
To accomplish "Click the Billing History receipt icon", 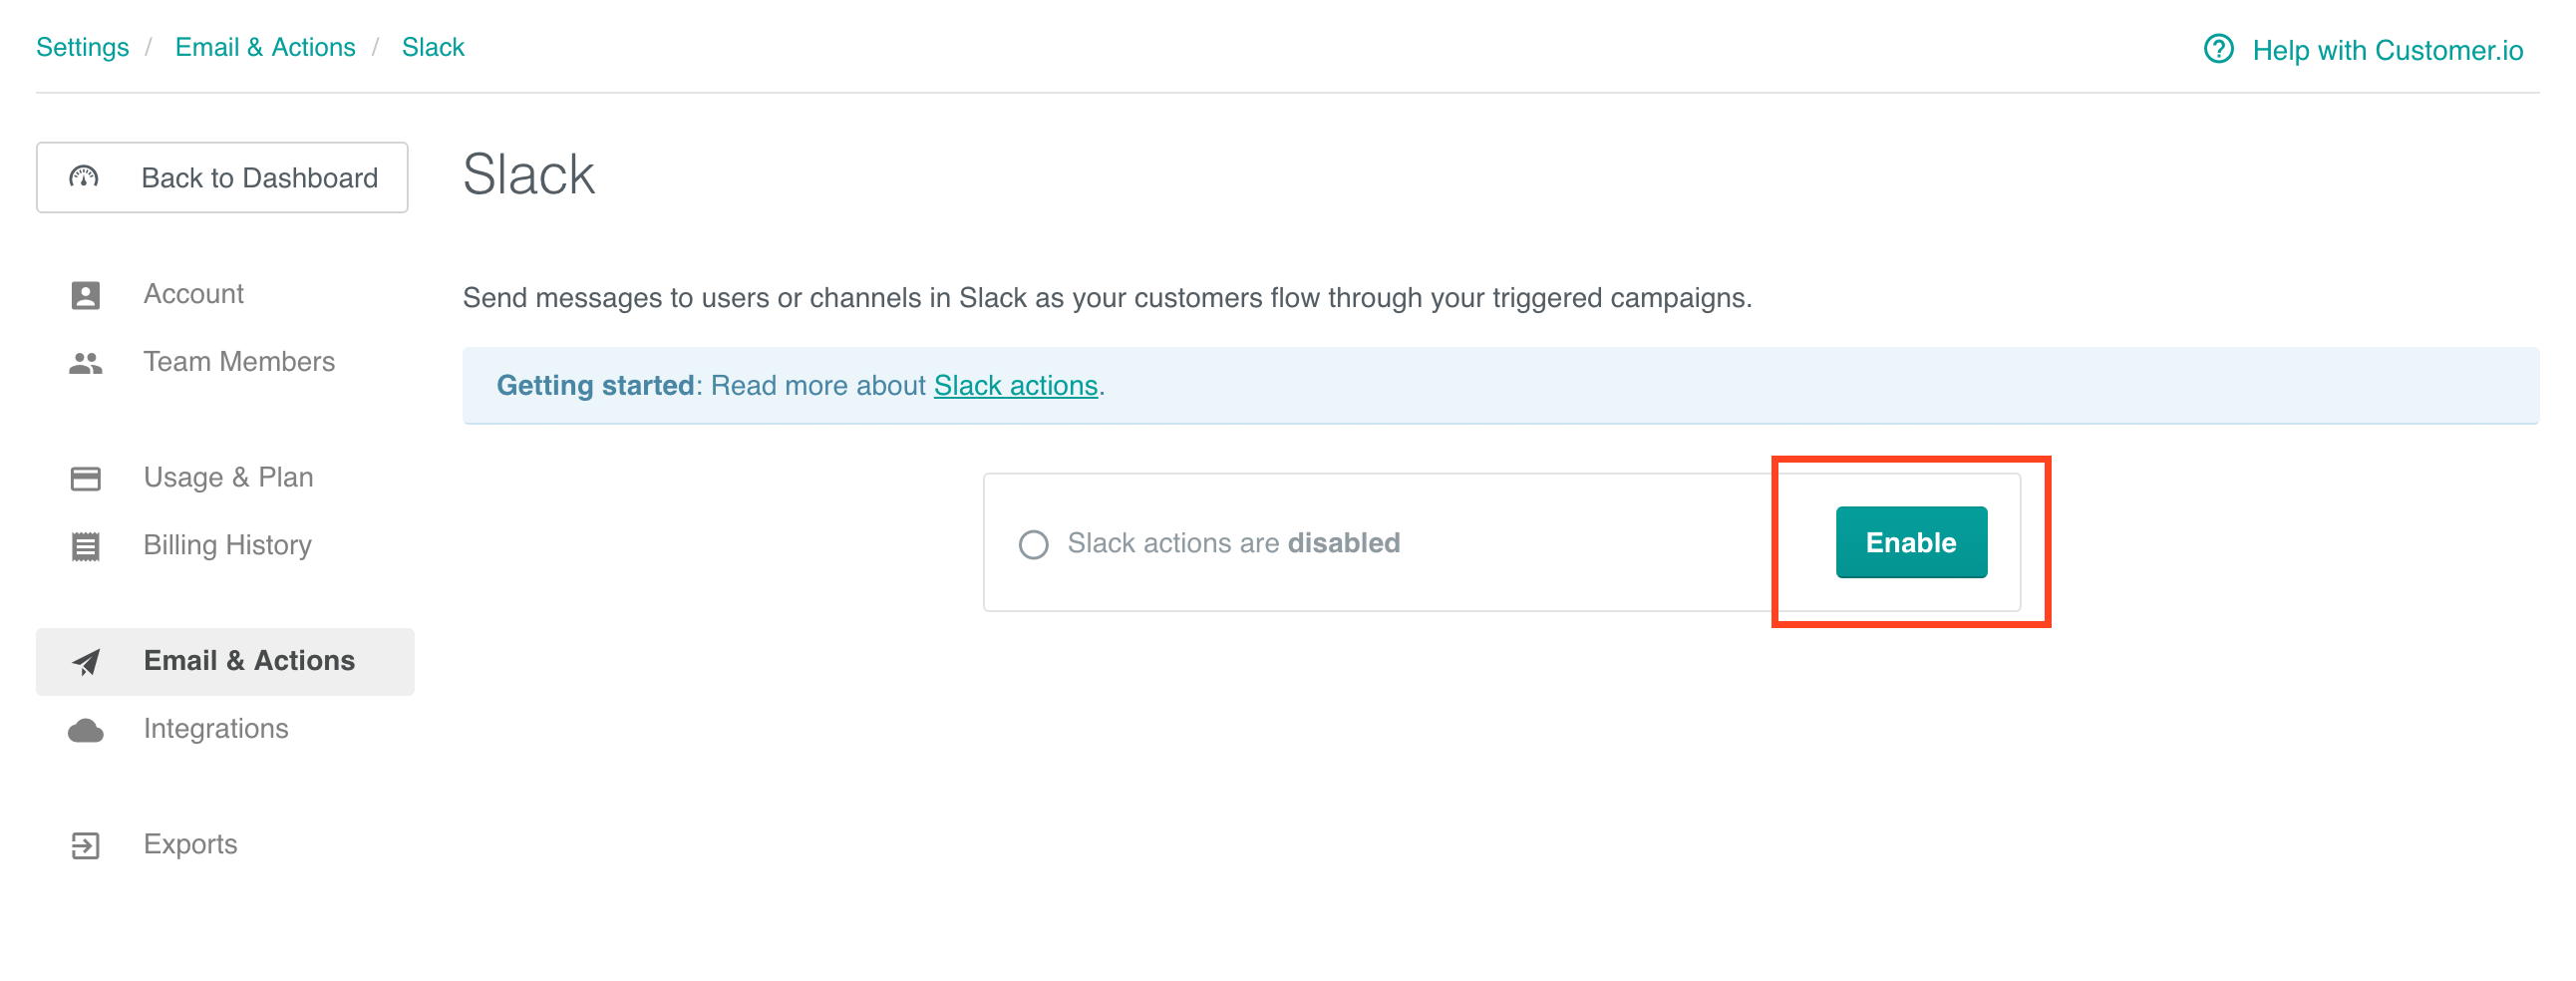I will click(86, 546).
